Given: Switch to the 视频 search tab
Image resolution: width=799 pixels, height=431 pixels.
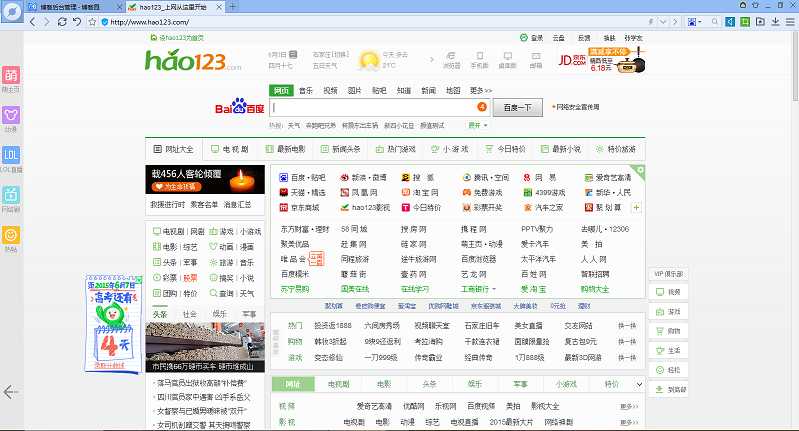Looking at the screenshot, I should tap(330, 91).
